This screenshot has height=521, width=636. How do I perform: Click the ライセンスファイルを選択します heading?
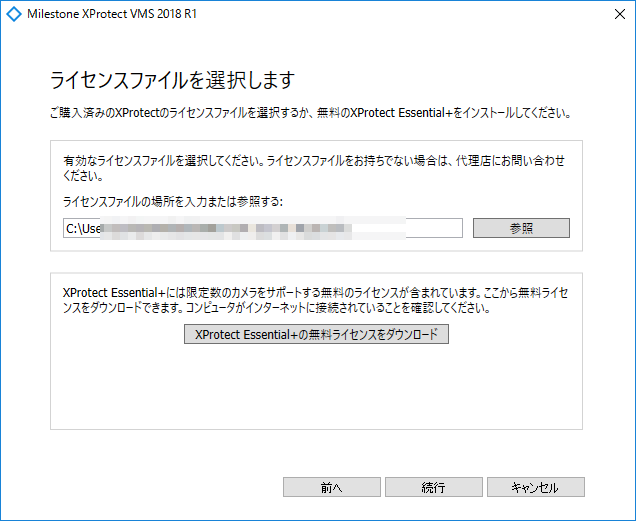tap(172, 80)
